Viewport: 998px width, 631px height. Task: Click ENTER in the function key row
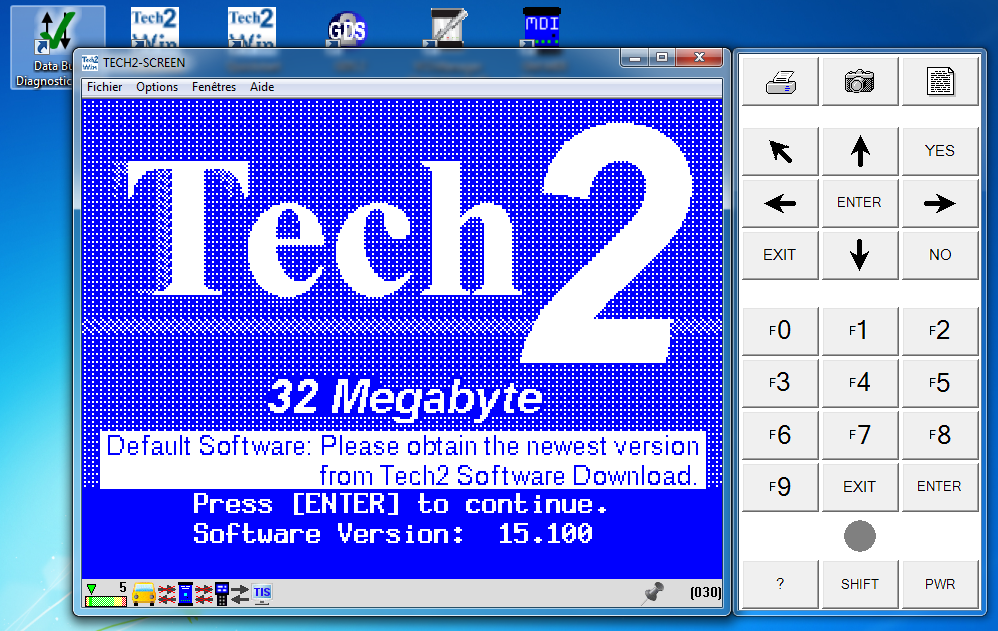(x=940, y=487)
